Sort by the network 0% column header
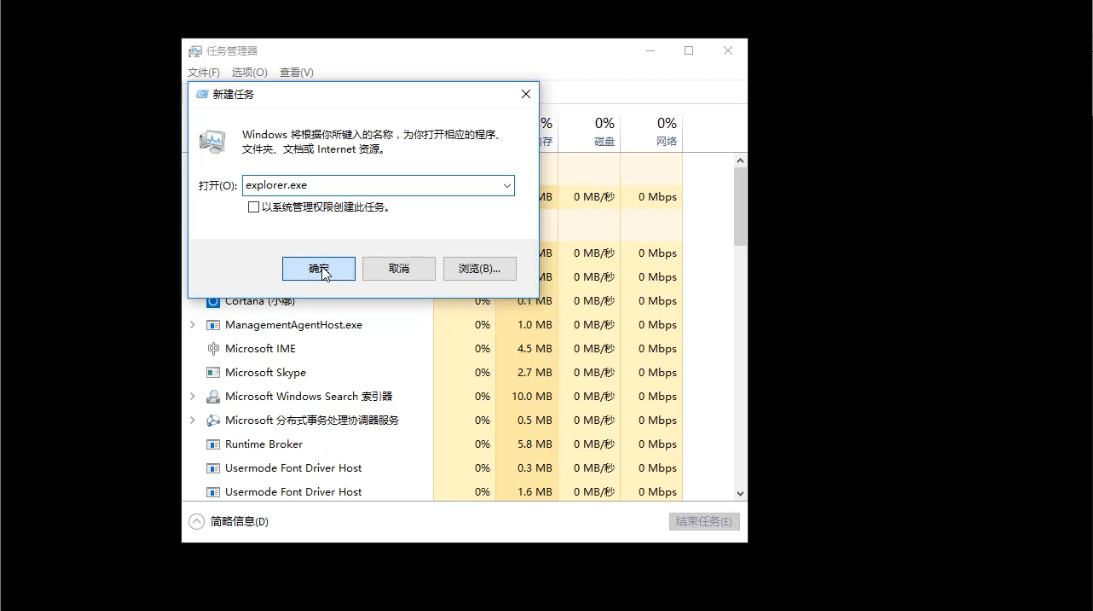1093x611 pixels. click(651, 131)
